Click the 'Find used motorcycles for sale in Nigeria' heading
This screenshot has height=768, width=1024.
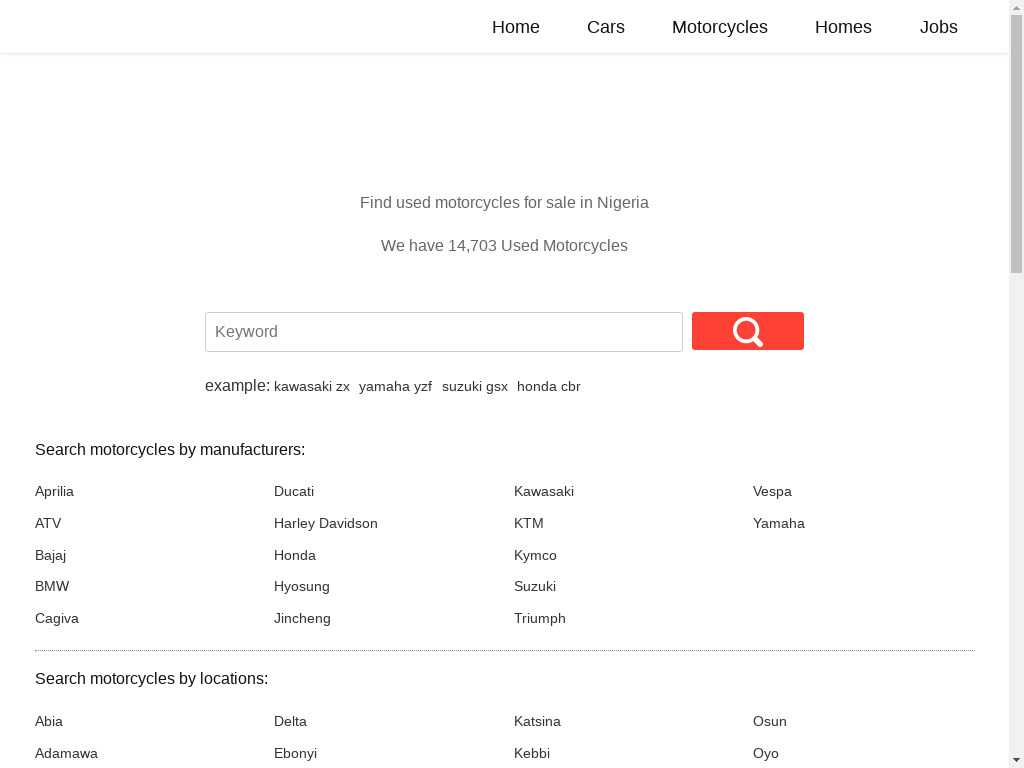coord(504,202)
